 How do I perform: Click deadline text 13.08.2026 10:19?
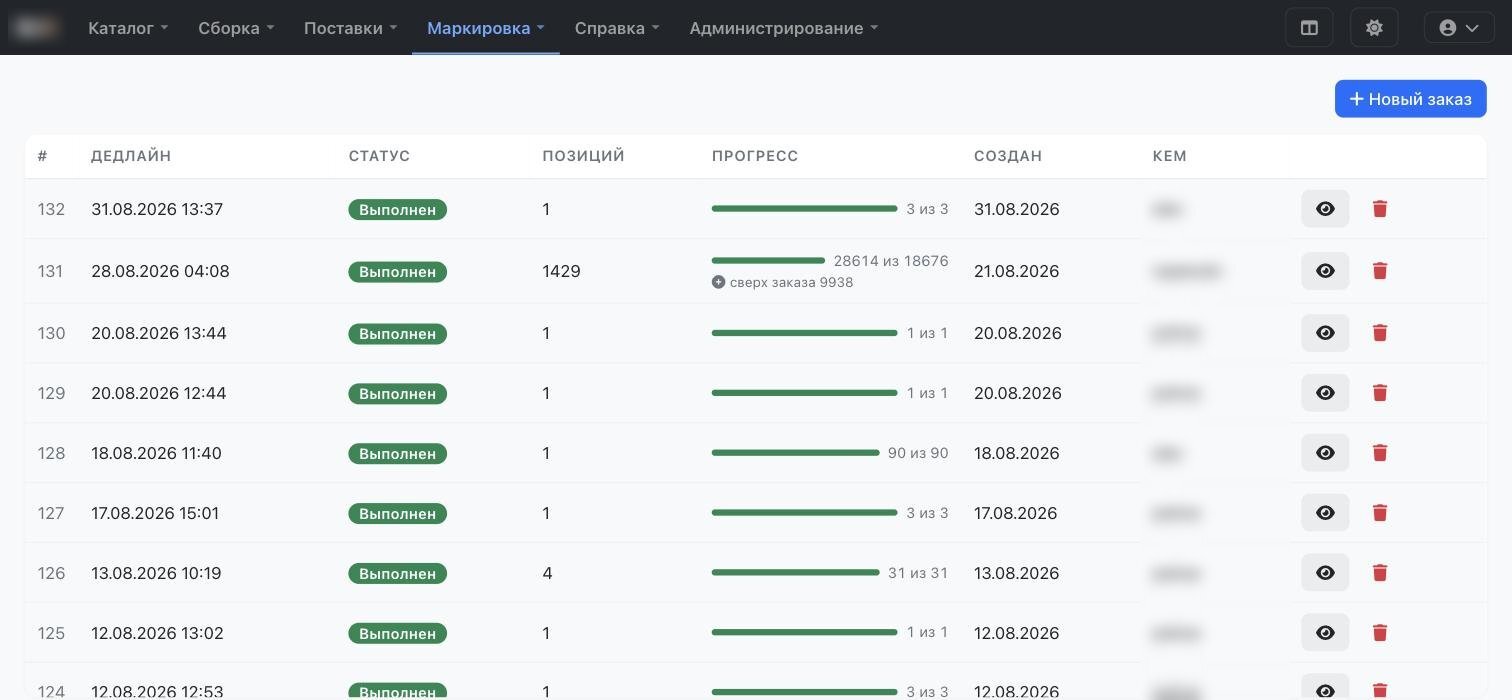click(x=156, y=573)
